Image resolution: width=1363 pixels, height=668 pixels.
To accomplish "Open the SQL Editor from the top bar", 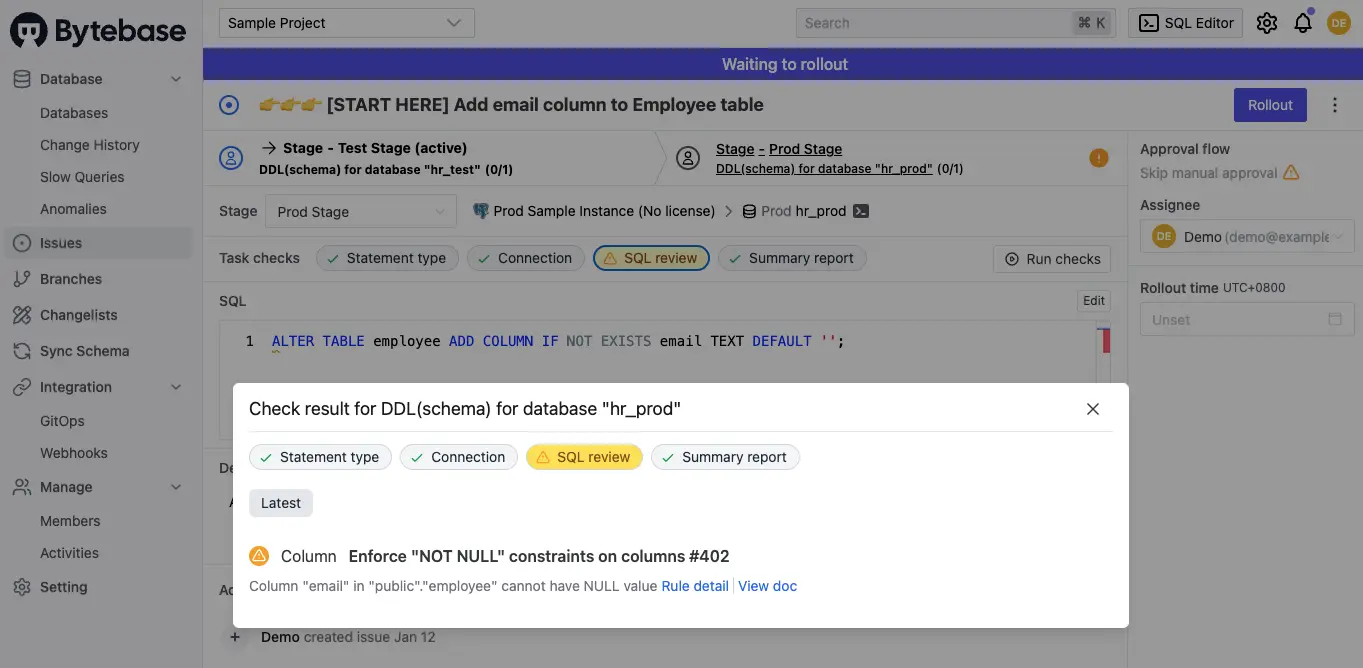I will [1184, 22].
